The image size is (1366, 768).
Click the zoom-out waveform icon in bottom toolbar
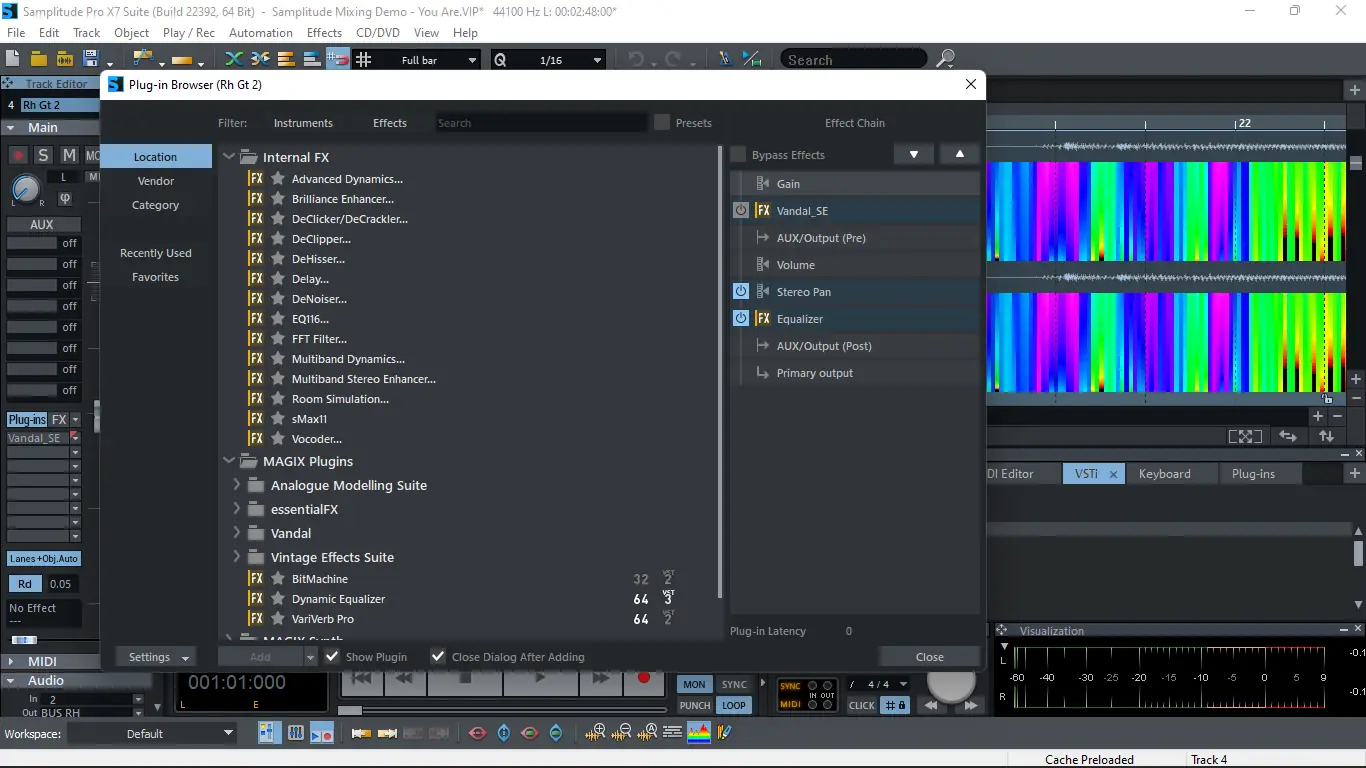pyautogui.click(x=624, y=733)
